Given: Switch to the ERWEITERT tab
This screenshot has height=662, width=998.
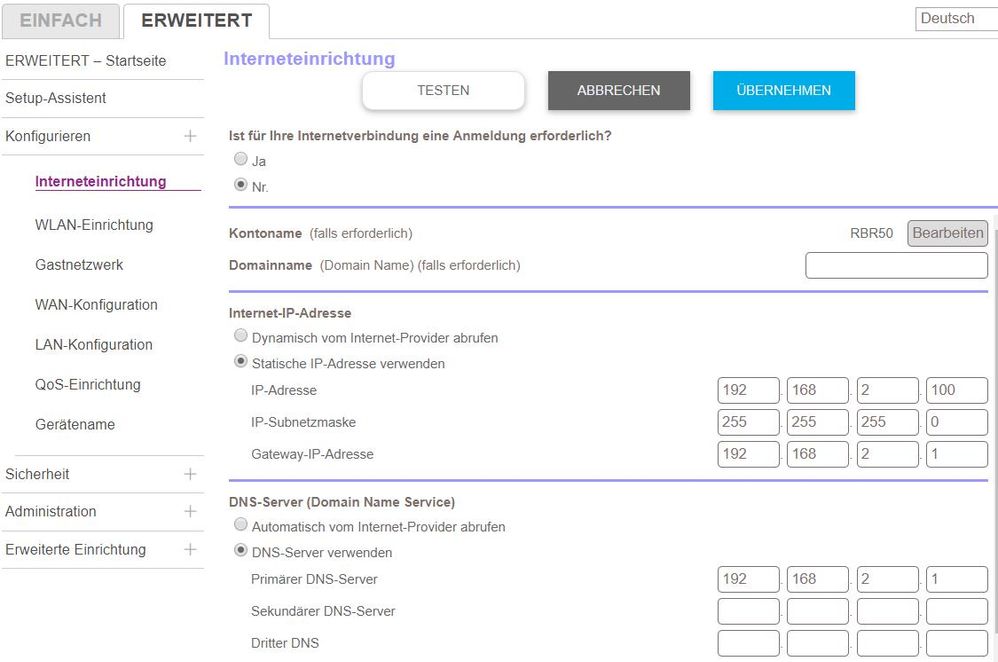Looking at the screenshot, I should tap(196, 20).
